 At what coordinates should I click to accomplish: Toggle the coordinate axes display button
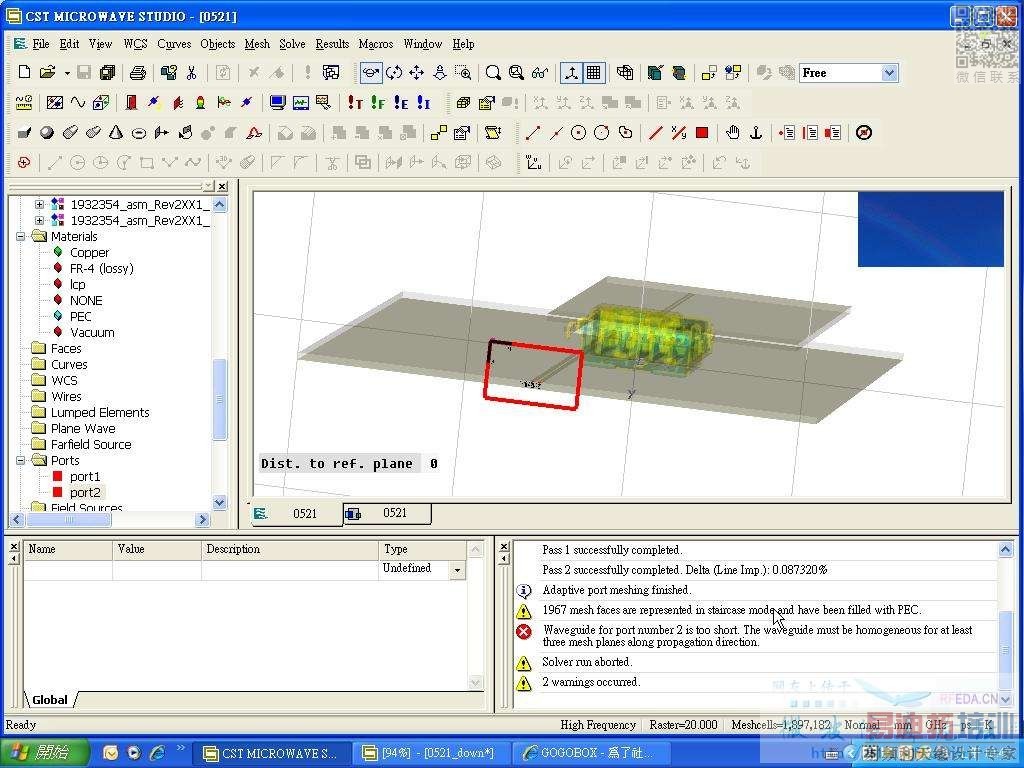pos(571,72)
